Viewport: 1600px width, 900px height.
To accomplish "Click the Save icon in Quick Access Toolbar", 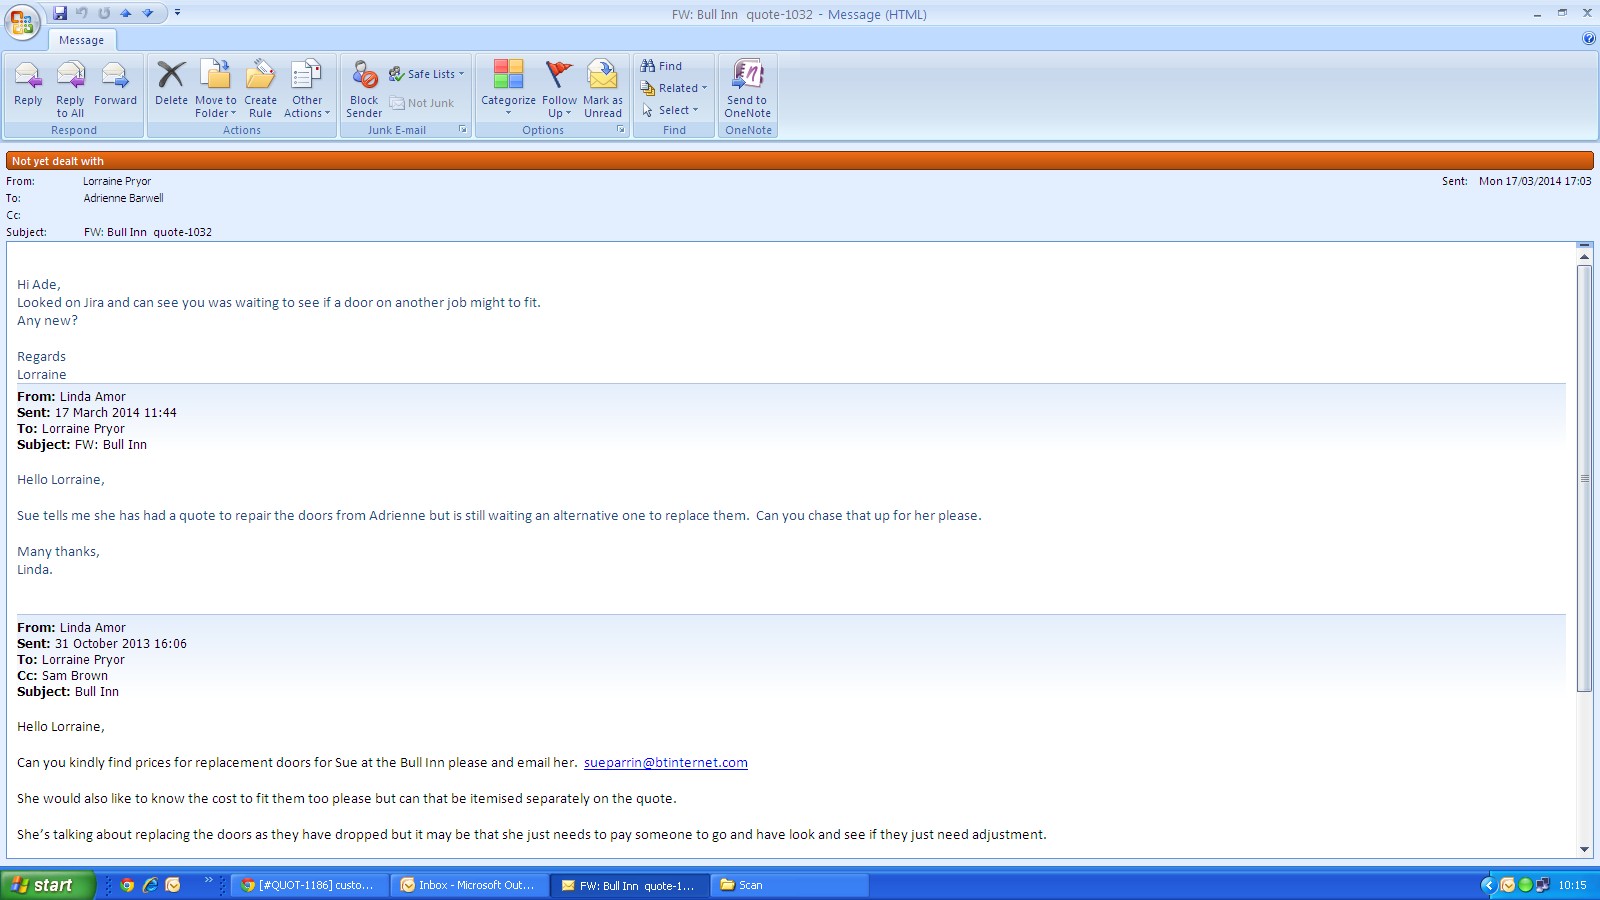I will coord(60,13).
